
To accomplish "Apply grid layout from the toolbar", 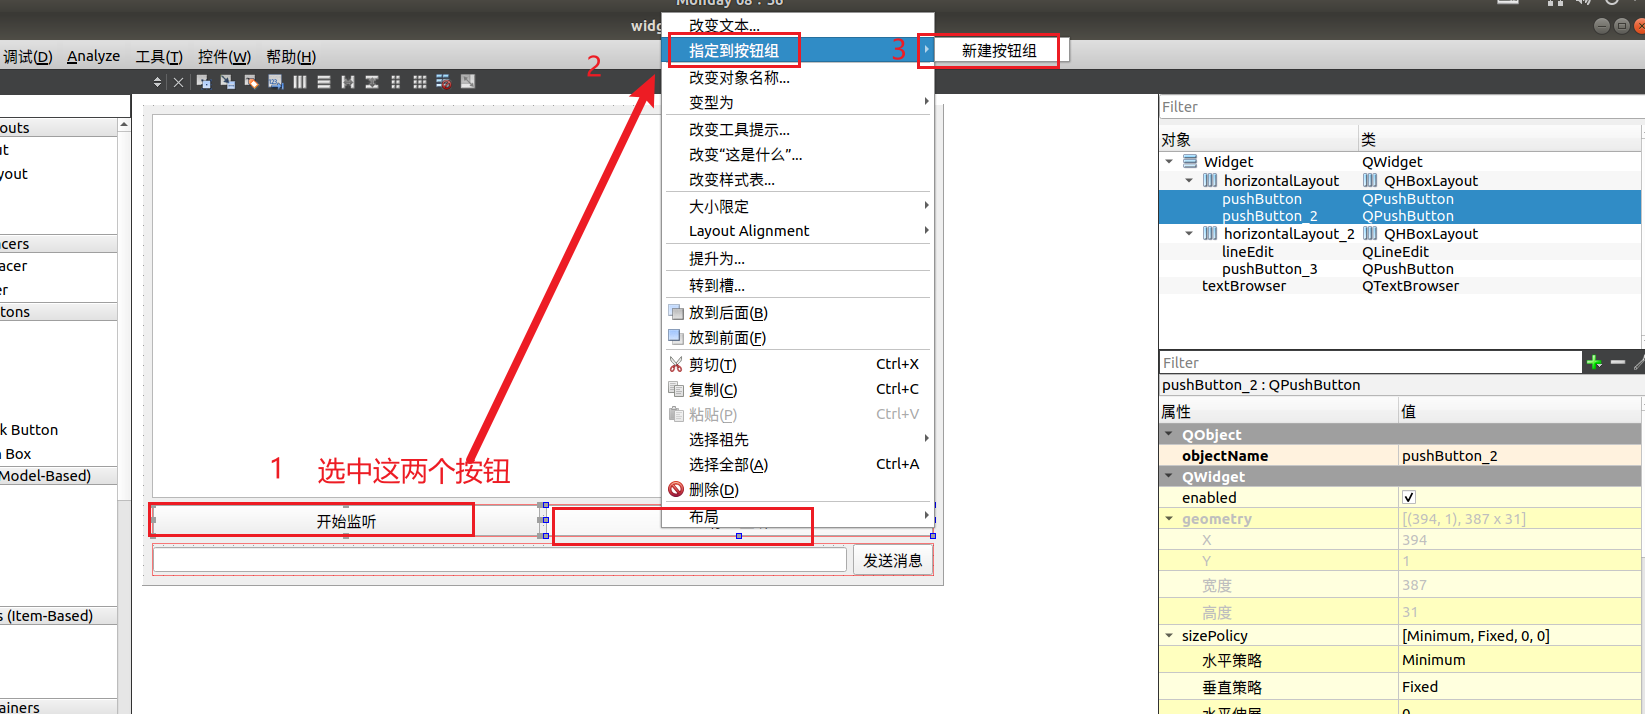I will [420, 82].
